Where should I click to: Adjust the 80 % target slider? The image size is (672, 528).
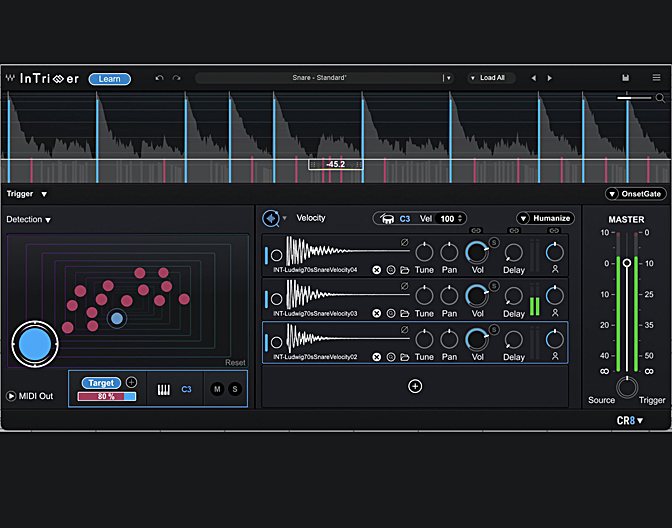tap(107, 396)
